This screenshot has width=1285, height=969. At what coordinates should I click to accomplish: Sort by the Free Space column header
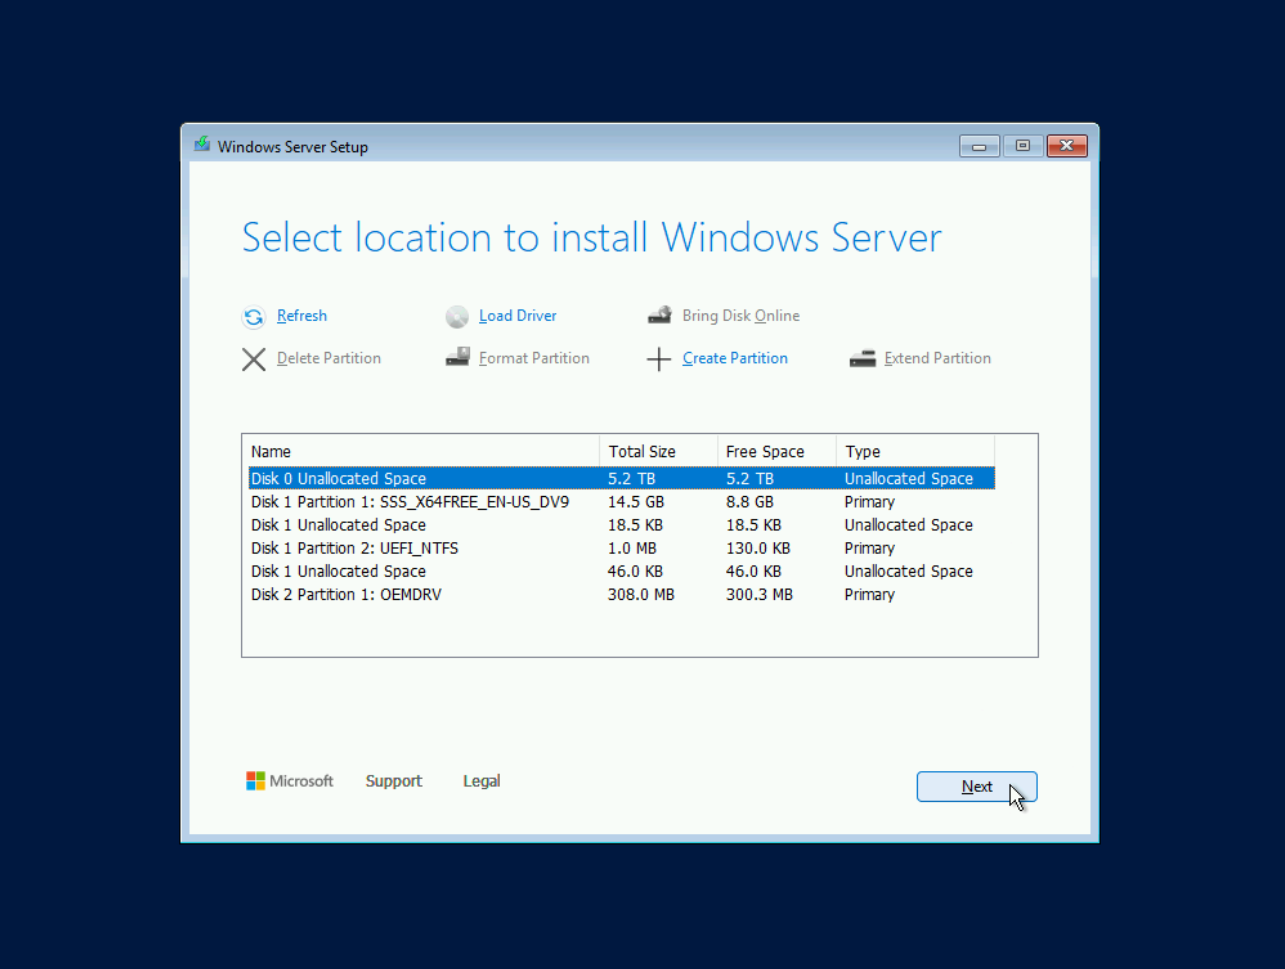(x=776, y=452)
